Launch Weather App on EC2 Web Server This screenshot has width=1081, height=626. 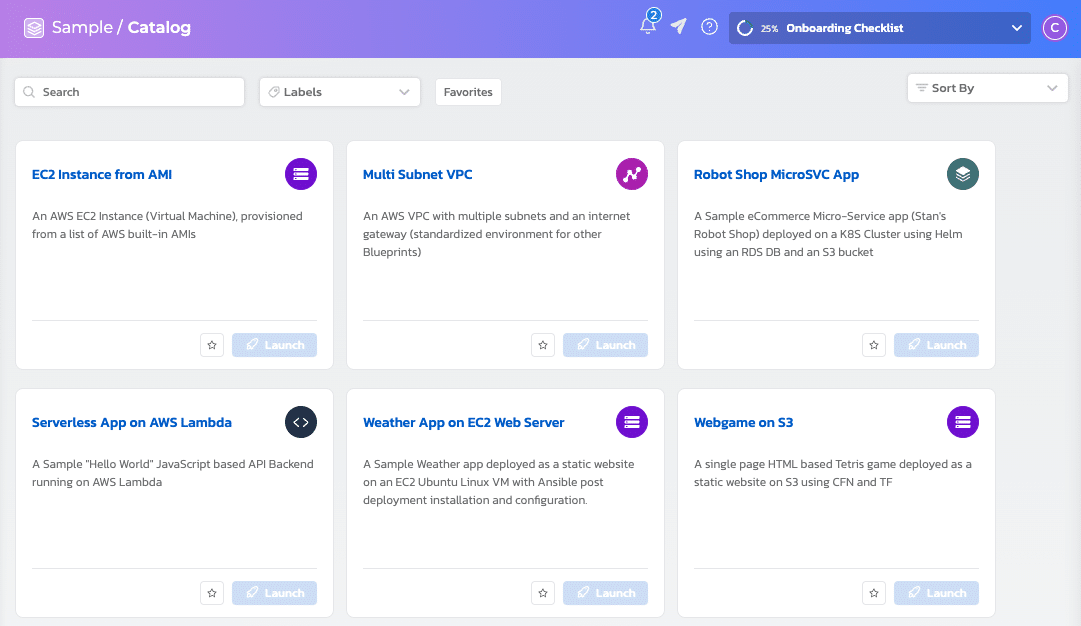coord(605,593)
